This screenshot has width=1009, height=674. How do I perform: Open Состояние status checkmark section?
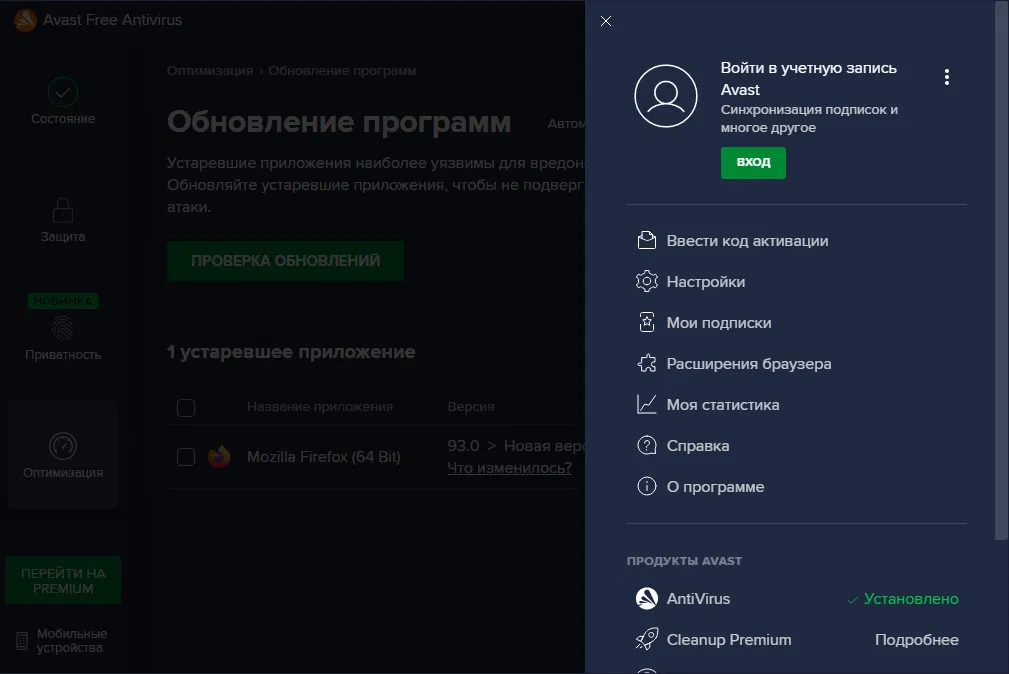pos(62,101)
